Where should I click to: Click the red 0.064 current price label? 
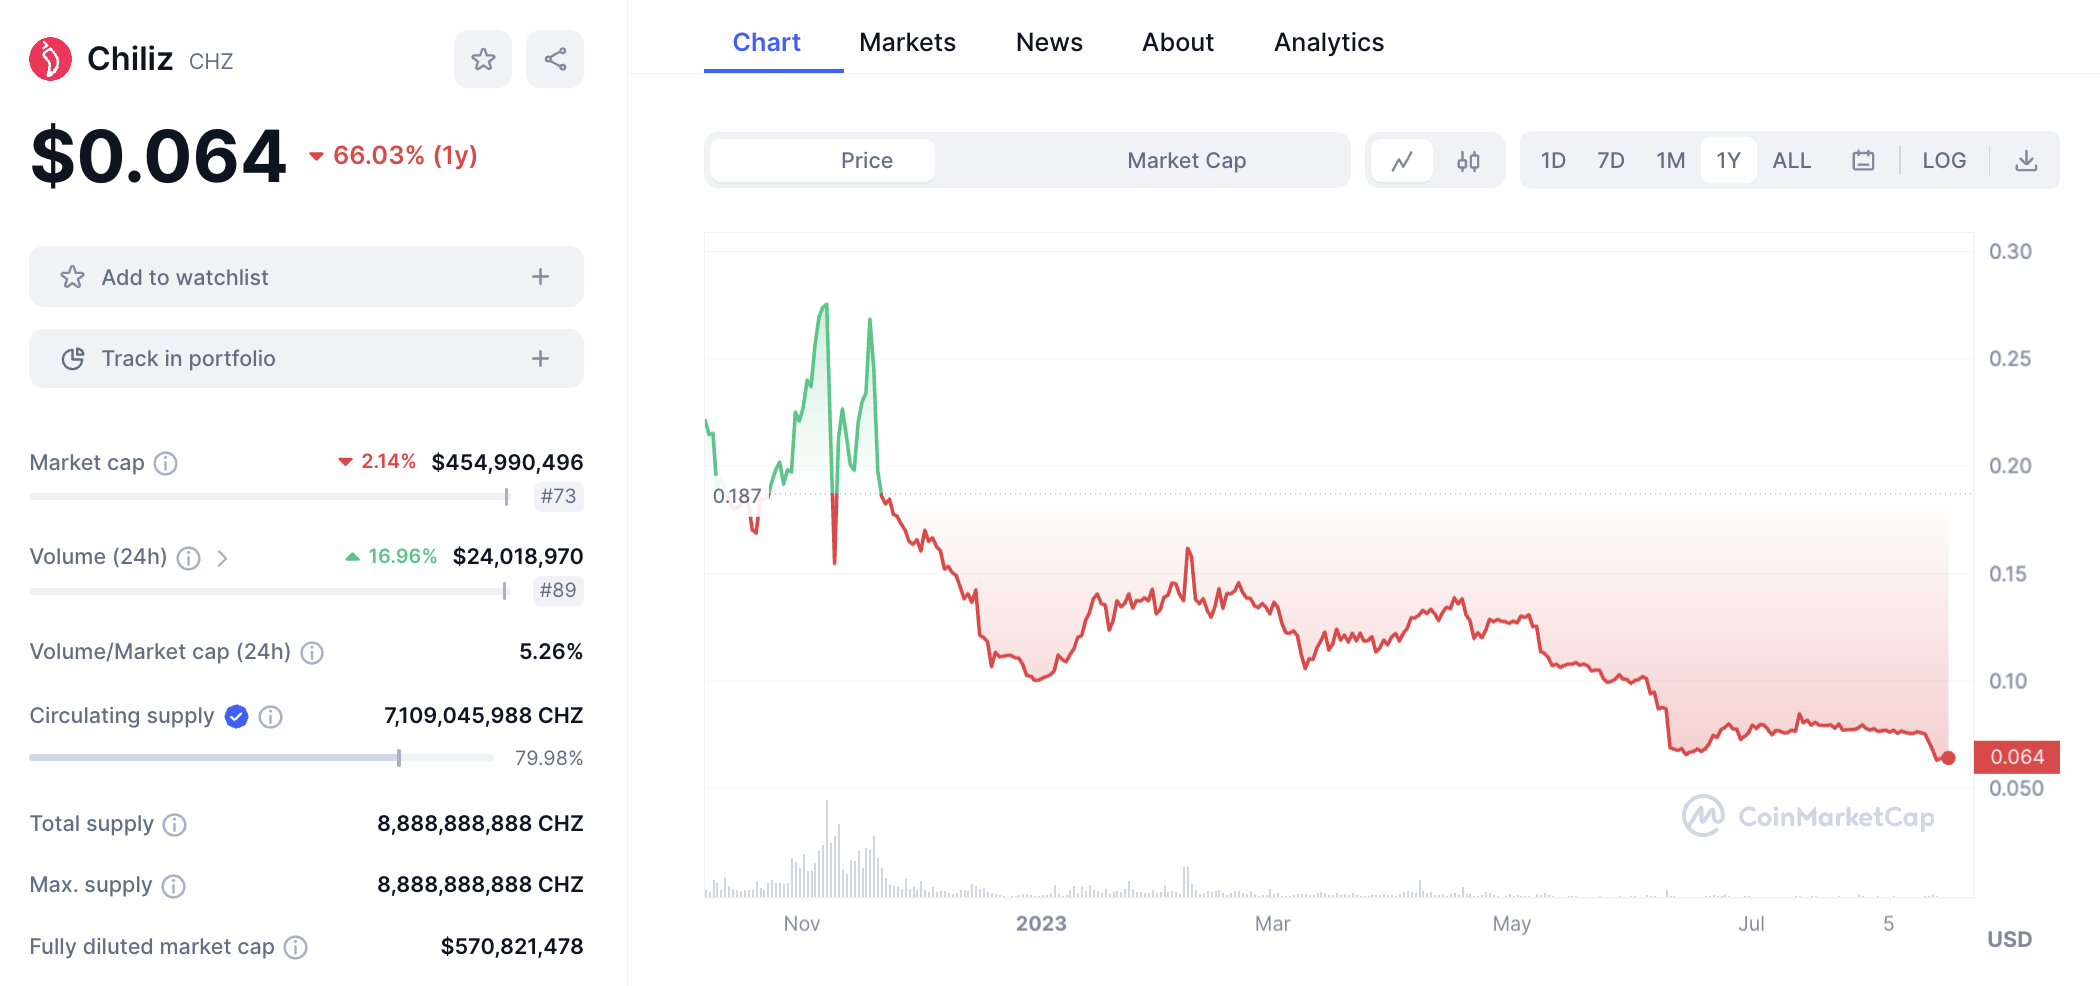(x=2016, y=757)
